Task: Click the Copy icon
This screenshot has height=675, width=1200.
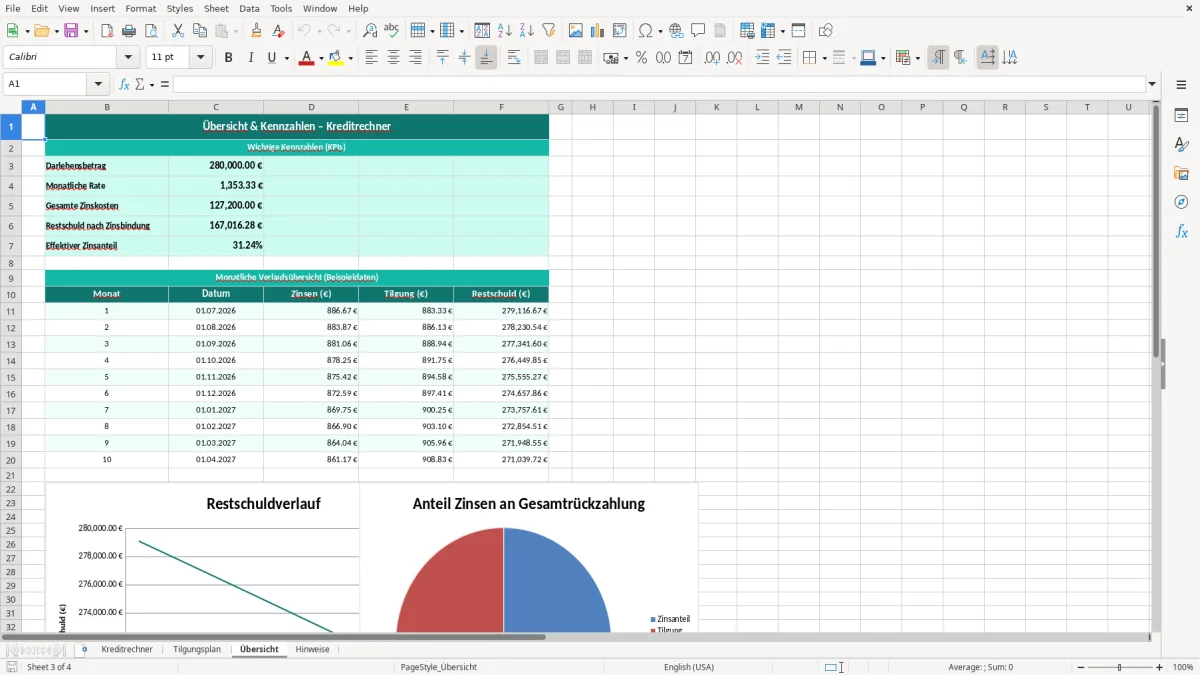Action: point(200,31)
